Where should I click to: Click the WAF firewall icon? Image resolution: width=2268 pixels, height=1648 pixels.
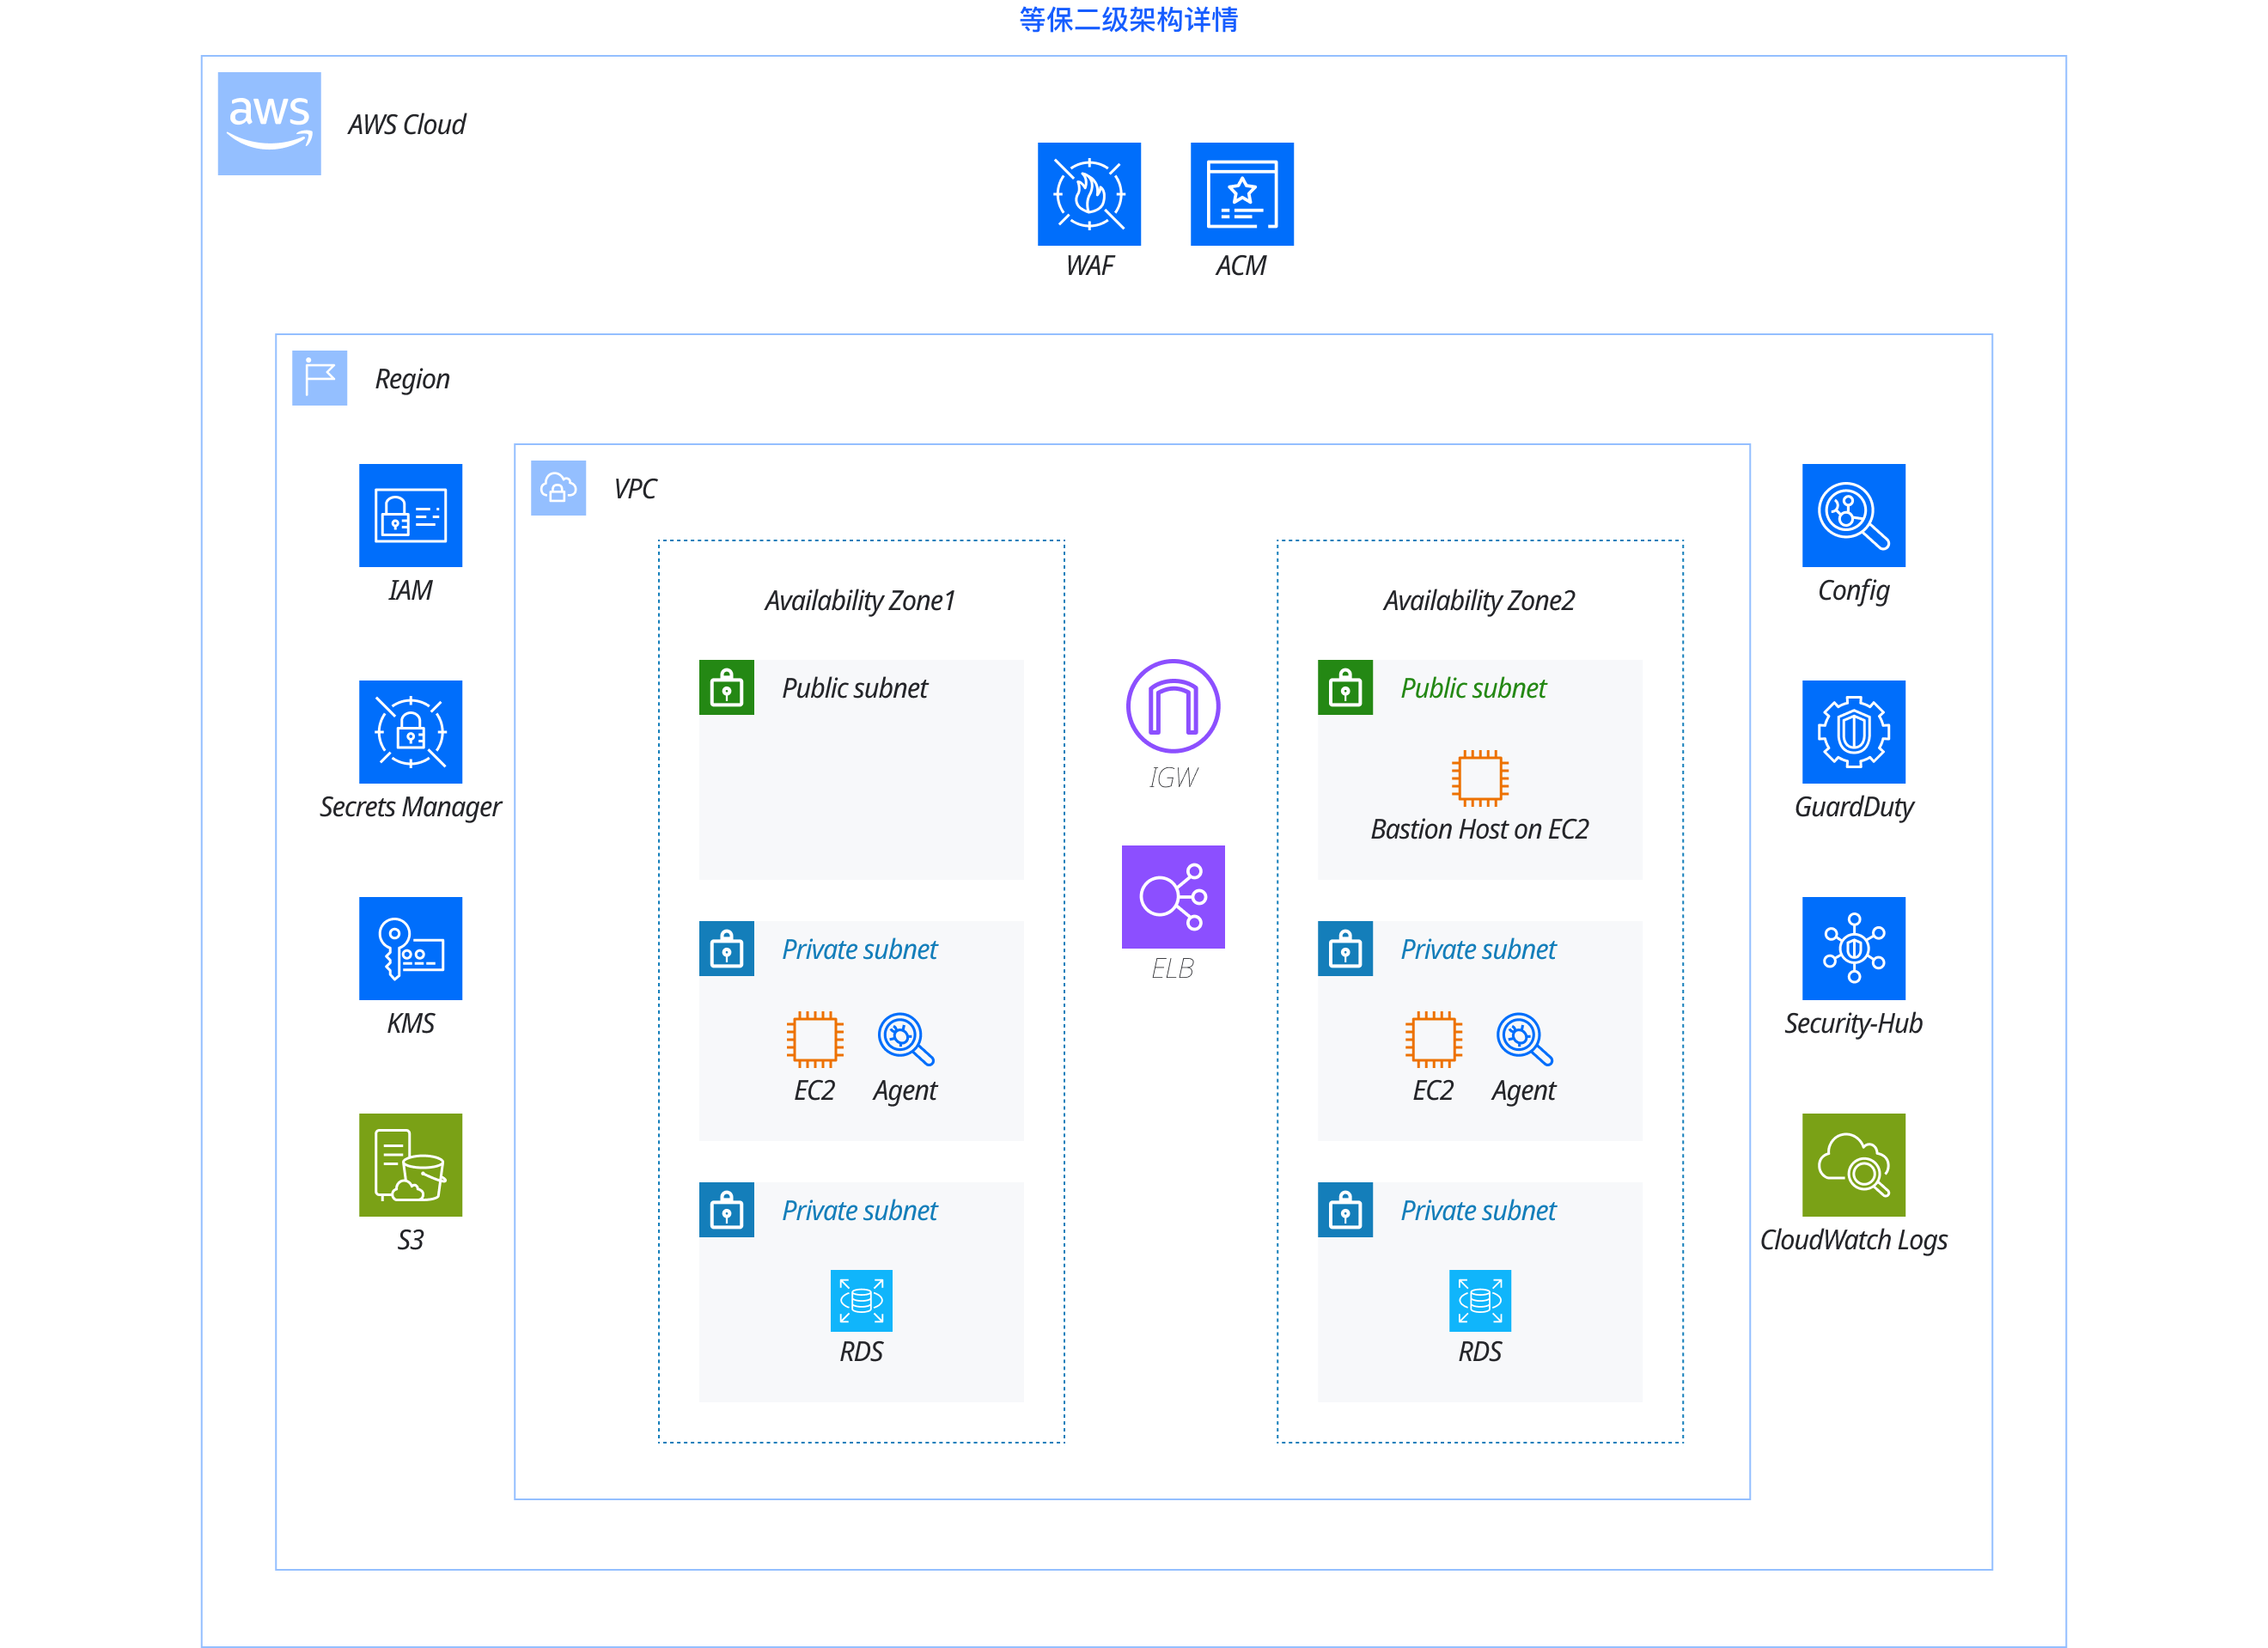click(x=1089, y=194)
